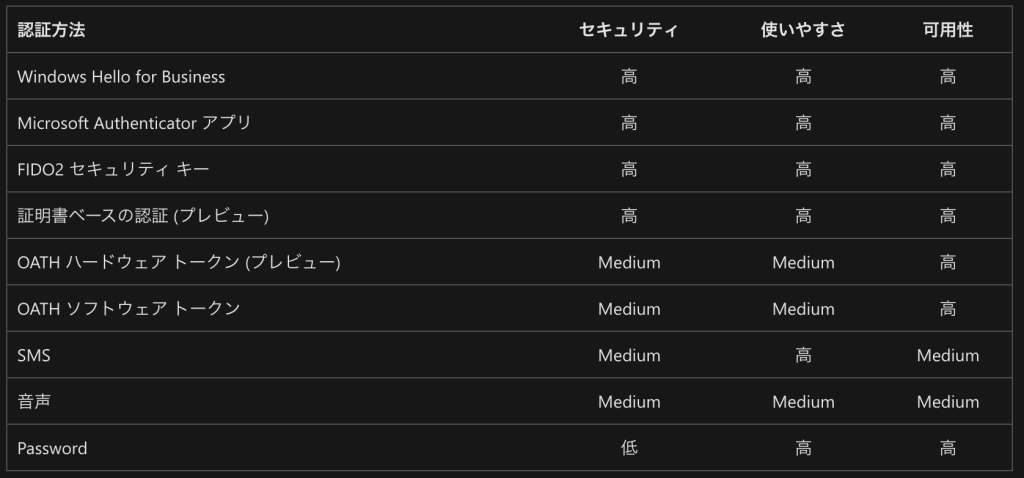
Task: Click SMS availability Medium cell
Action: pyautogui.click(x=948, y=355)
